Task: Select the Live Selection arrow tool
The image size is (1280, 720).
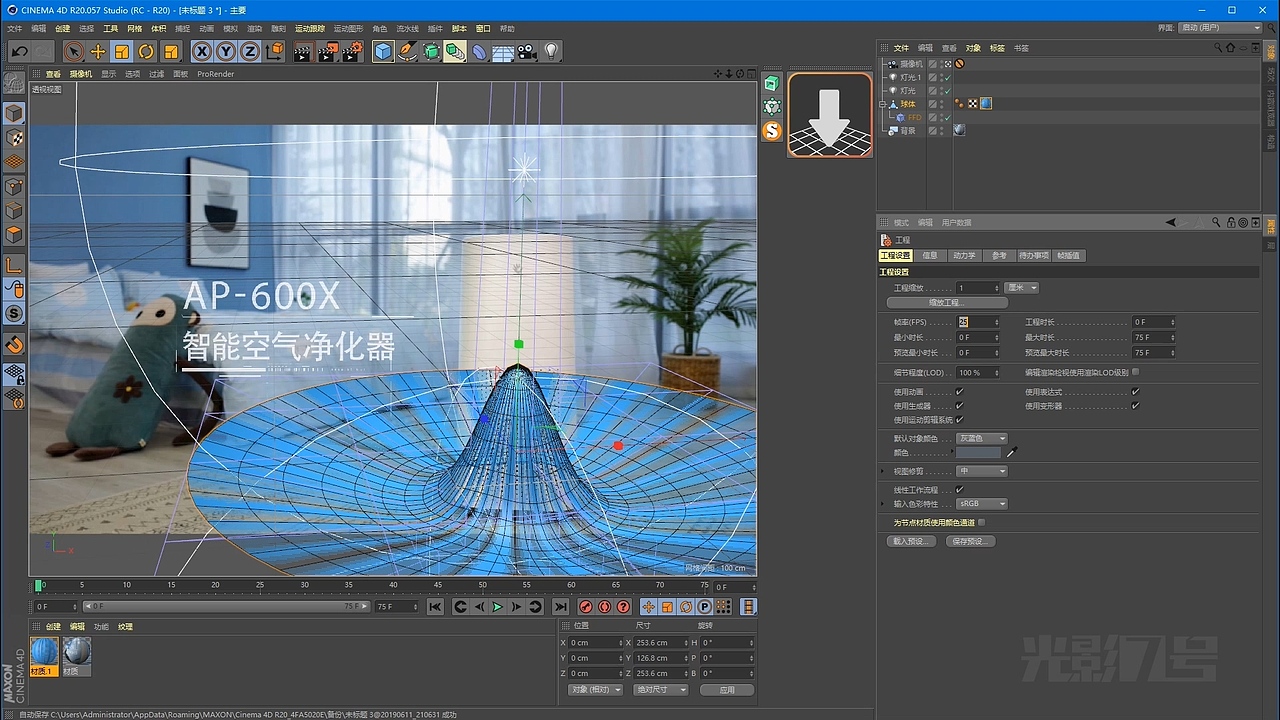Action: [74, 51]
